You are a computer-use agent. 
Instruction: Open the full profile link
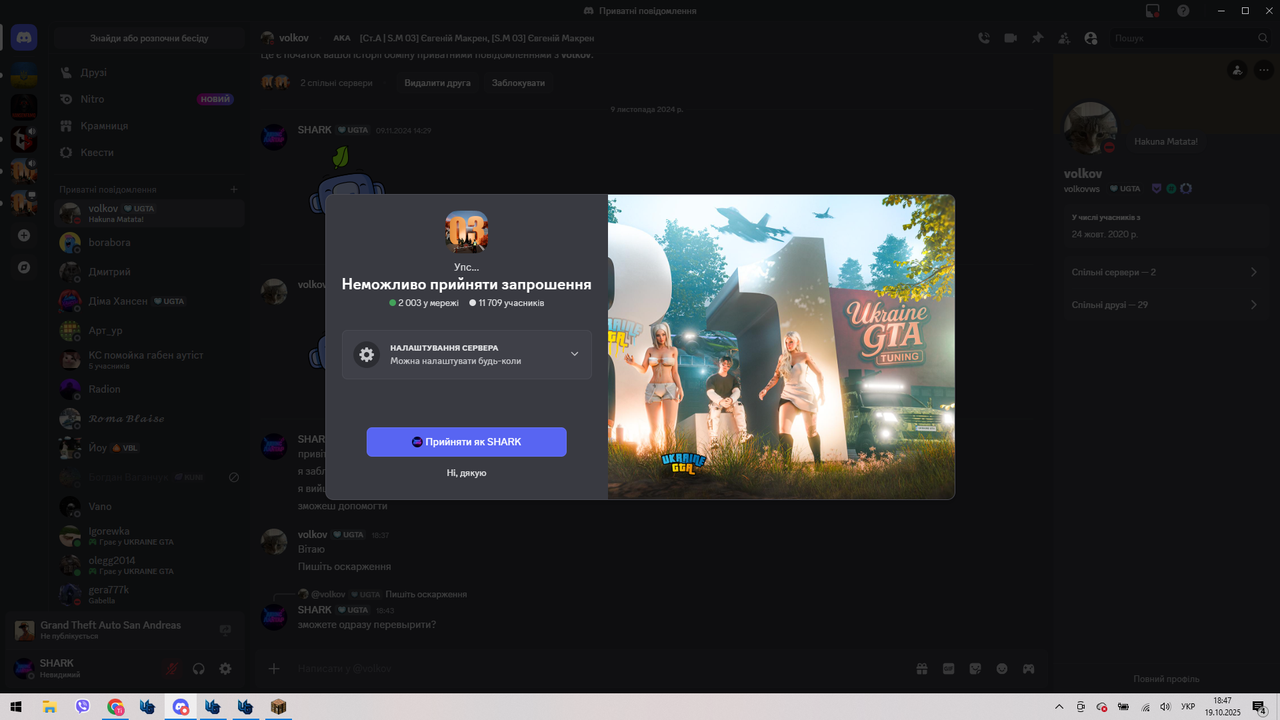point(1166,679)
